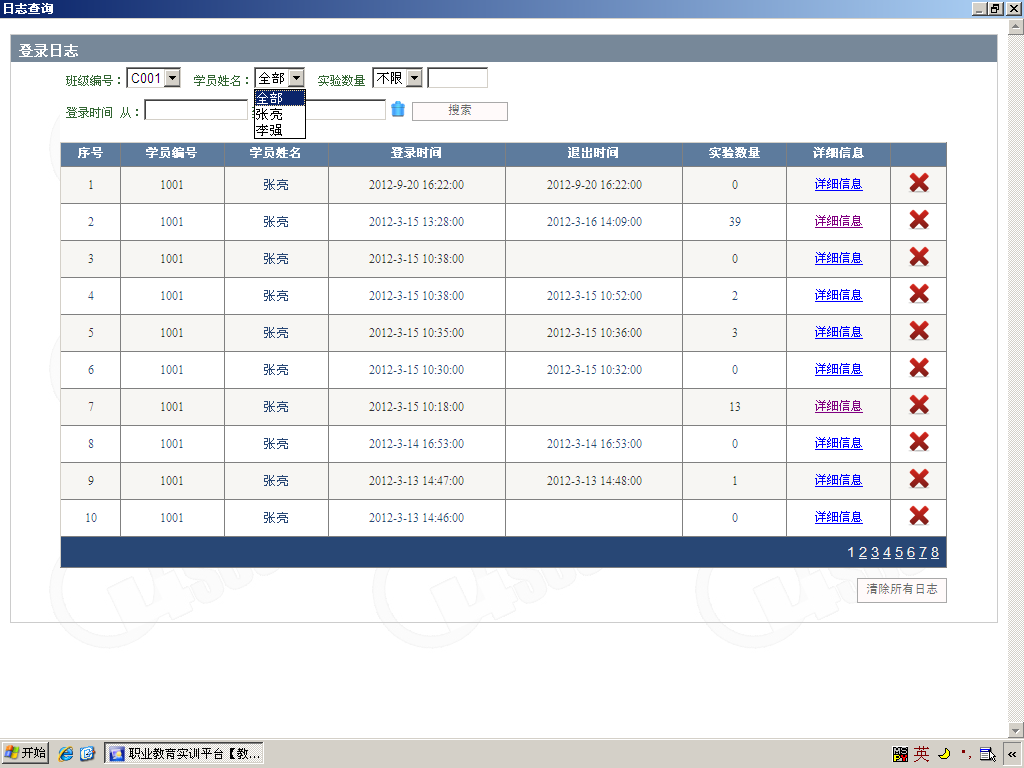Open 详细信息 link for row 7
The image size is (1024, 768).
[839, 406]
